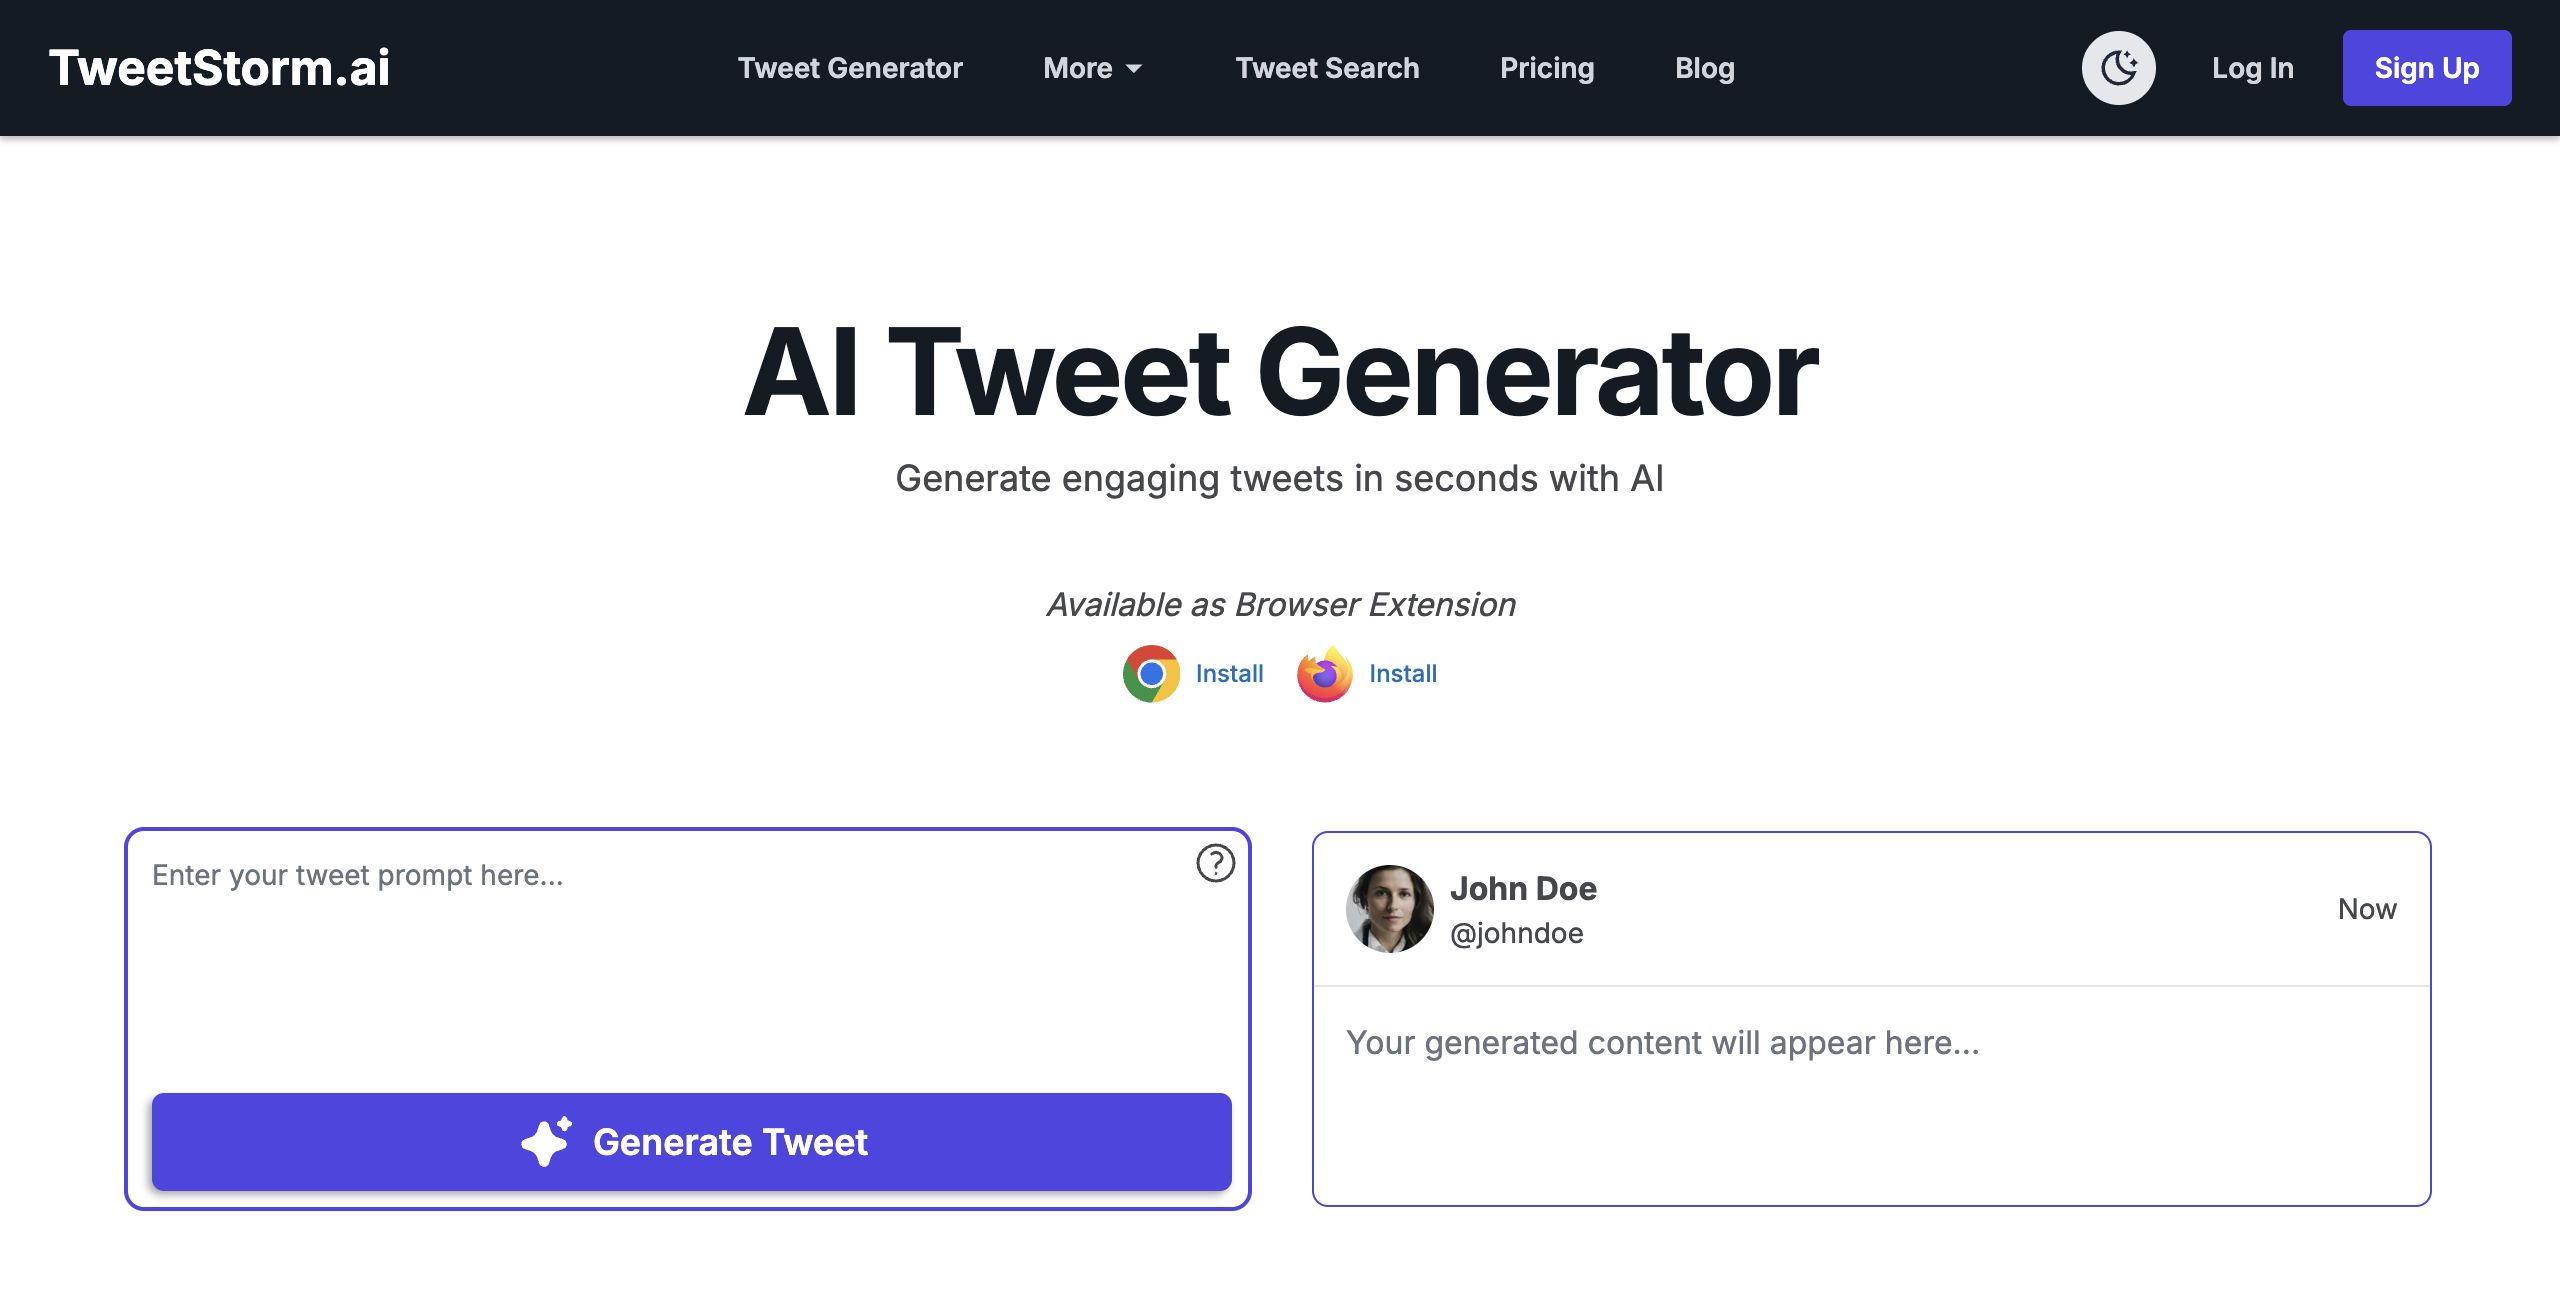Go to Tweet Search page
This screenshot has height=1304, width=2560.
tap(1327, 68)
